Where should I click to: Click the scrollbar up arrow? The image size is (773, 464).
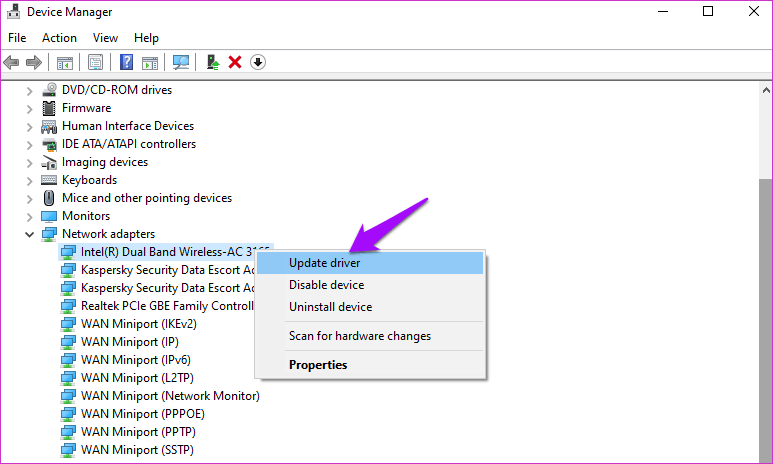766,90
